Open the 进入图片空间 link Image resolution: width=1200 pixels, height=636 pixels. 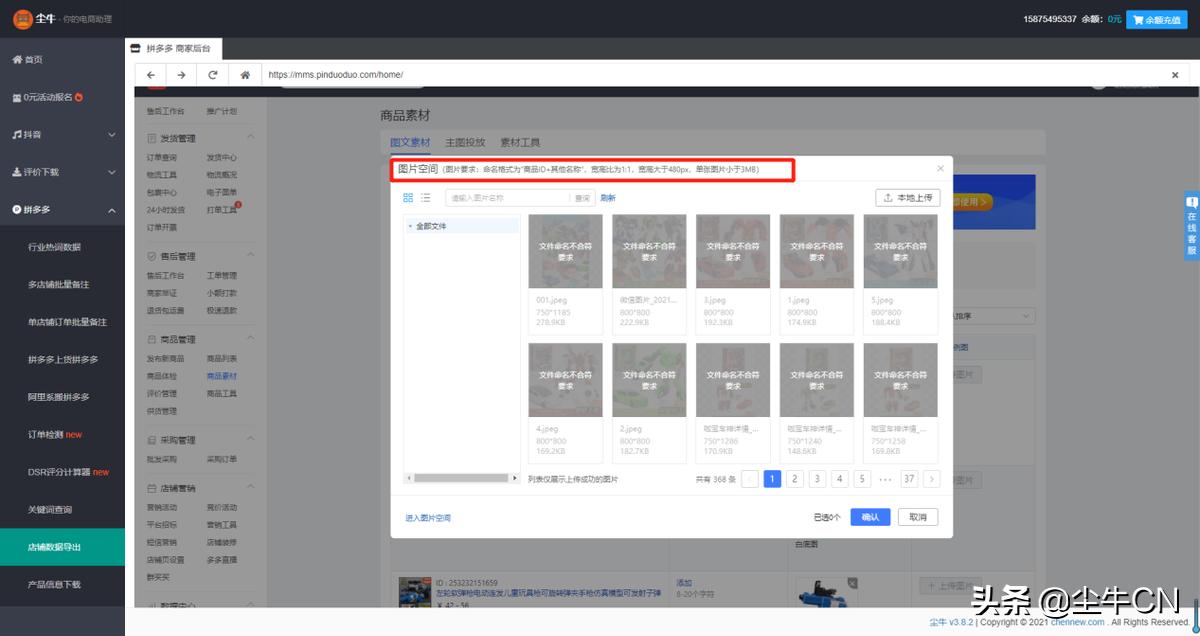(x=428, y=518)
